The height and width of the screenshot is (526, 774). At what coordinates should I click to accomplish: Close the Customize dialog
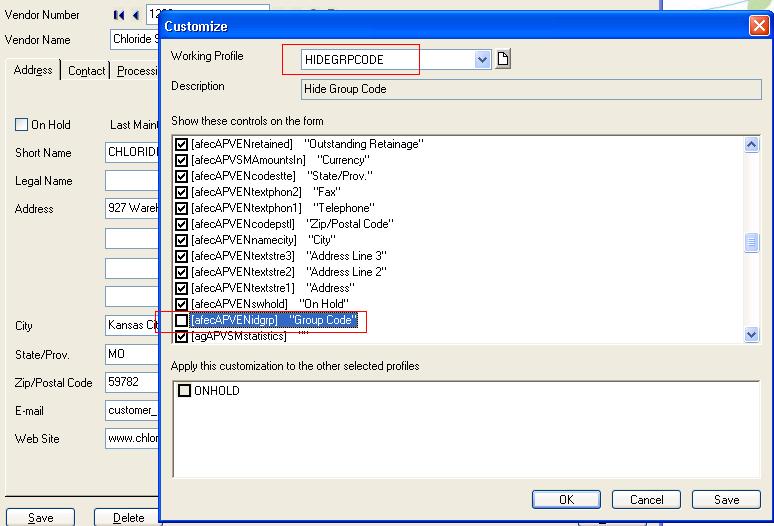pyautogui.click(x=759, y=25)
